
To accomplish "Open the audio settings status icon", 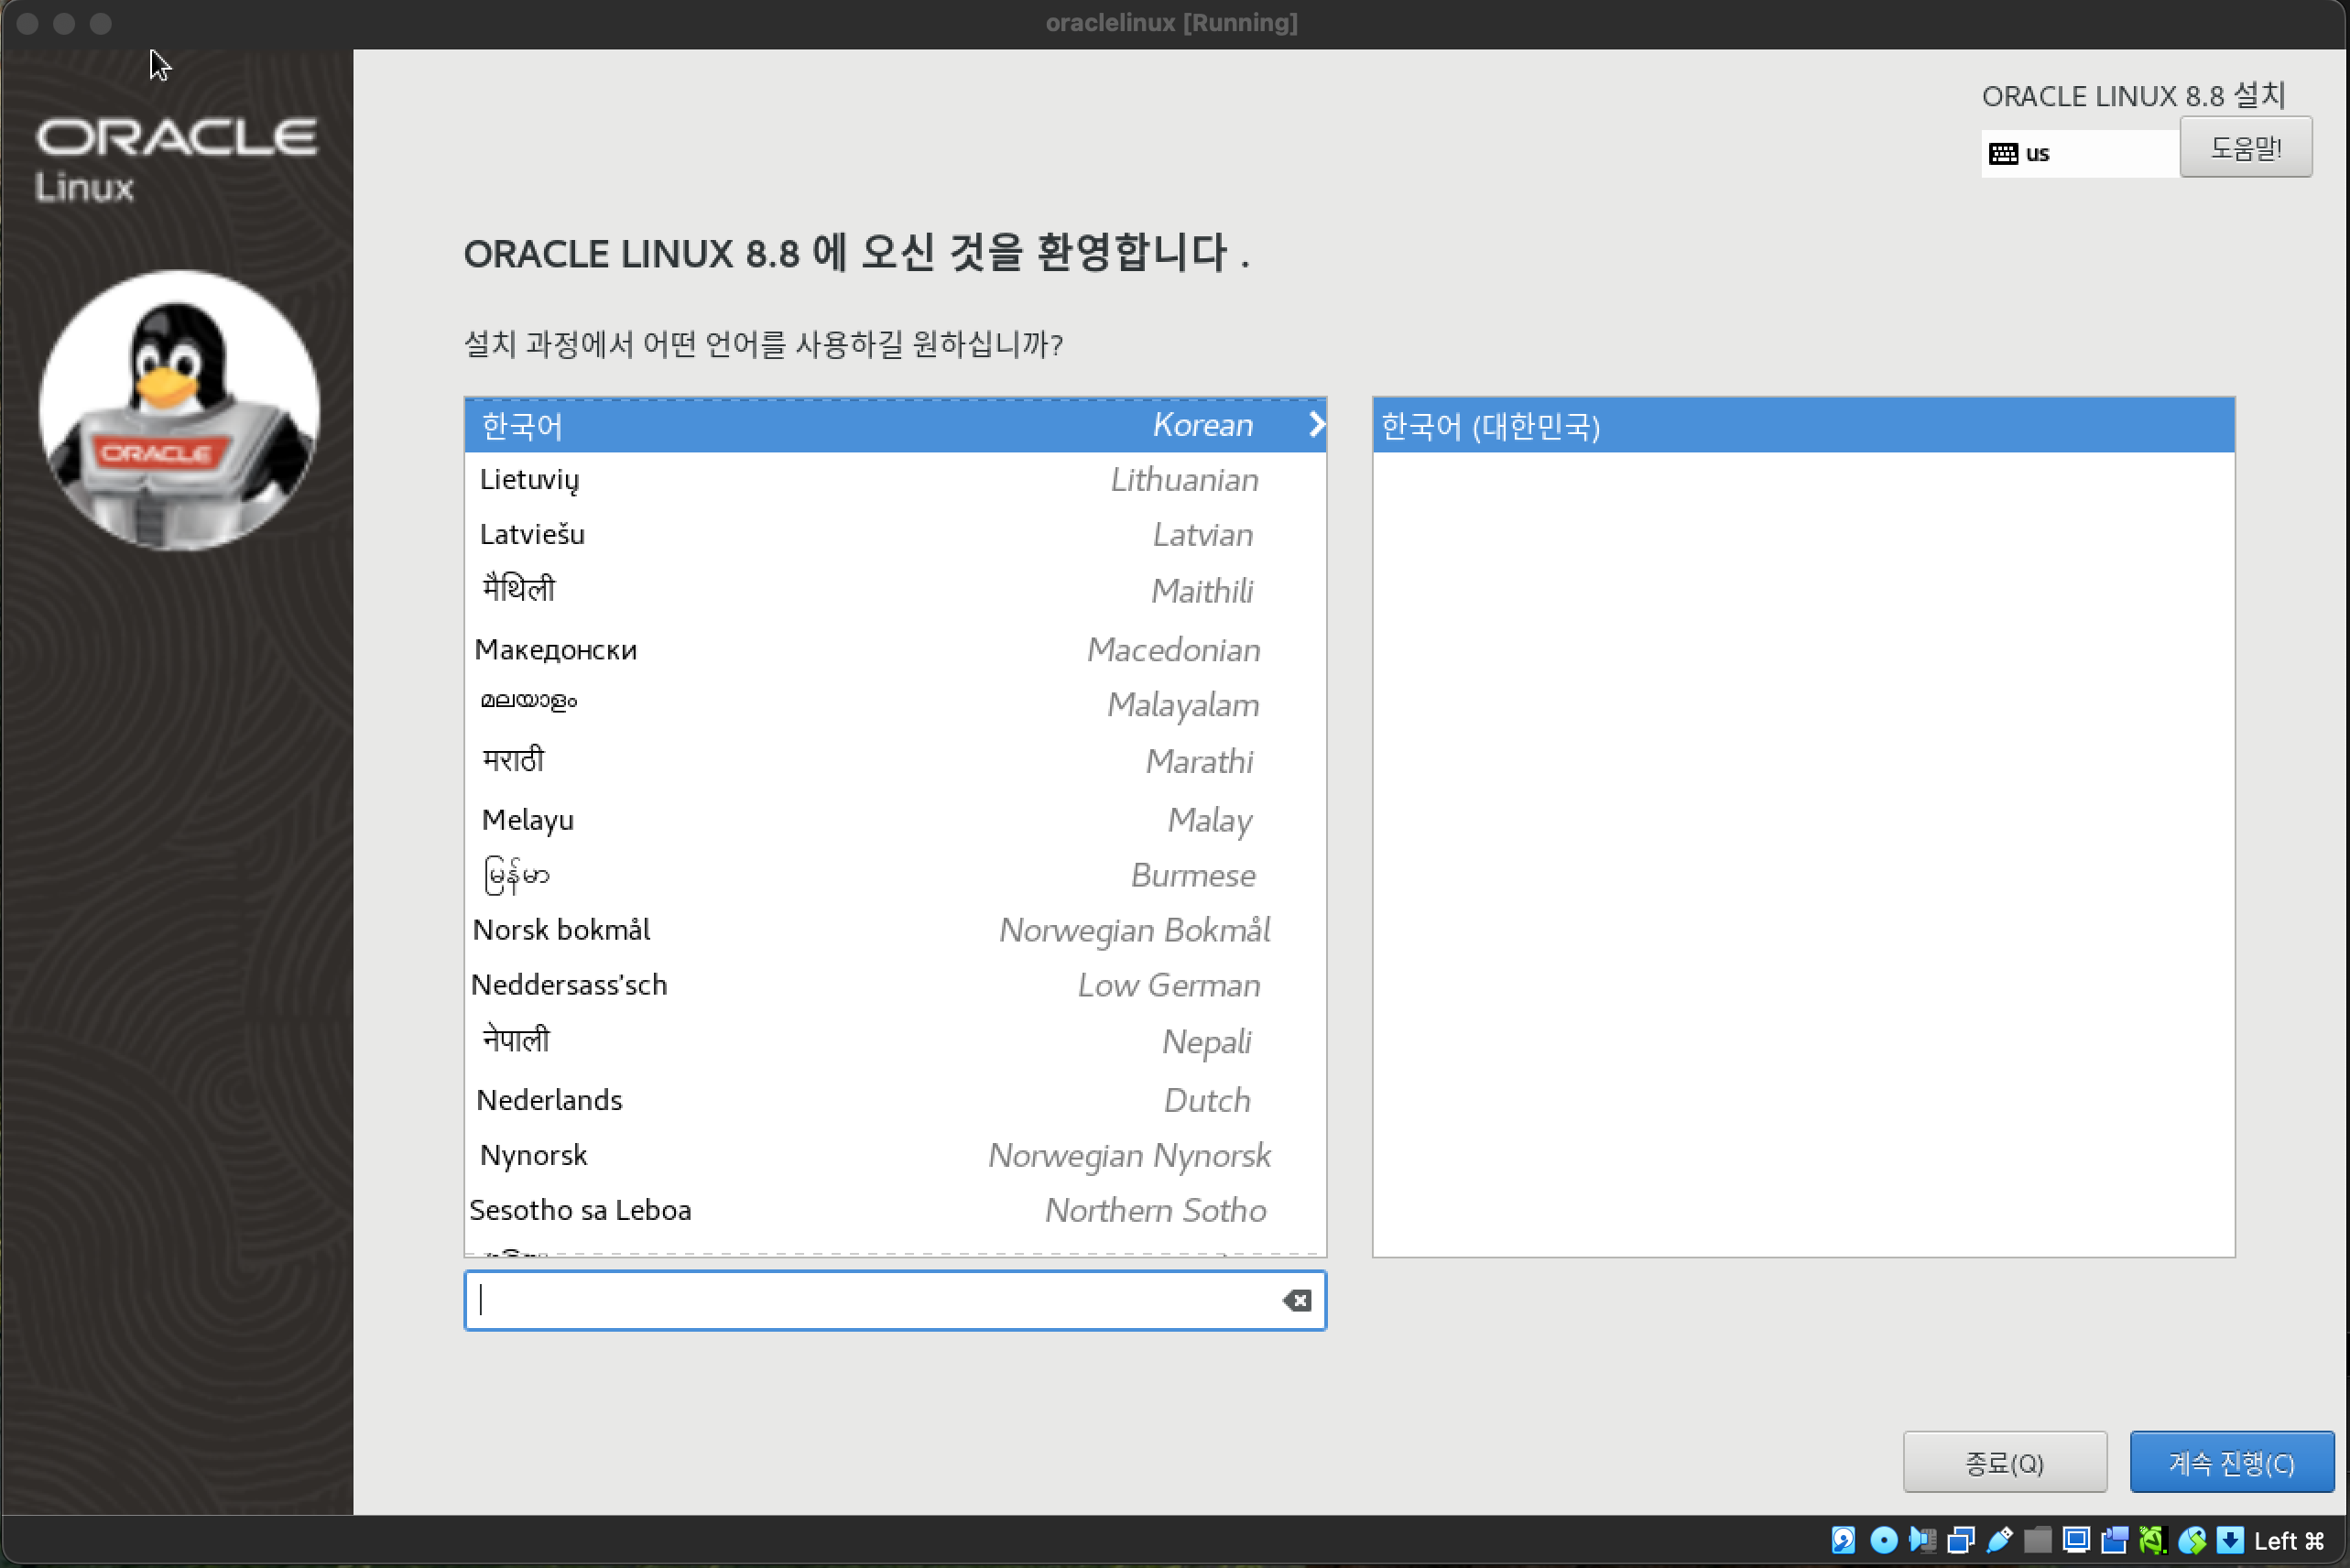I will [x=1921, y=1540].
